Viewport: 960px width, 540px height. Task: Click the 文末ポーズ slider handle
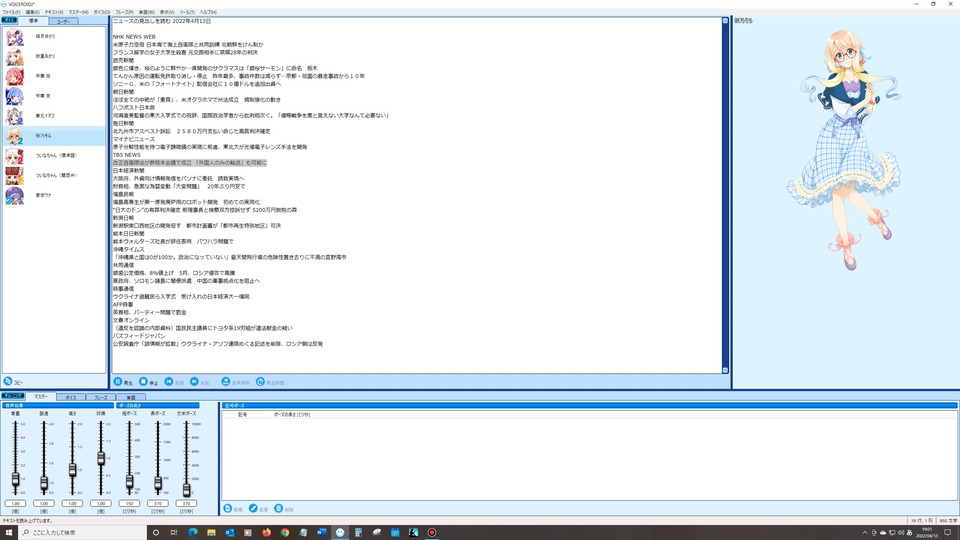pyautogui.click(x=187, y=489)
